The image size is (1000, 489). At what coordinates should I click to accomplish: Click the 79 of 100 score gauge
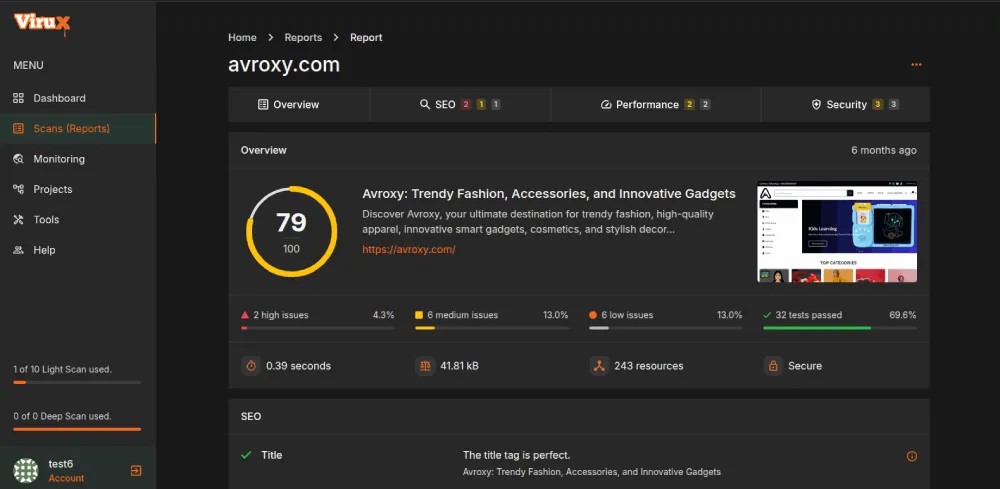291,232
